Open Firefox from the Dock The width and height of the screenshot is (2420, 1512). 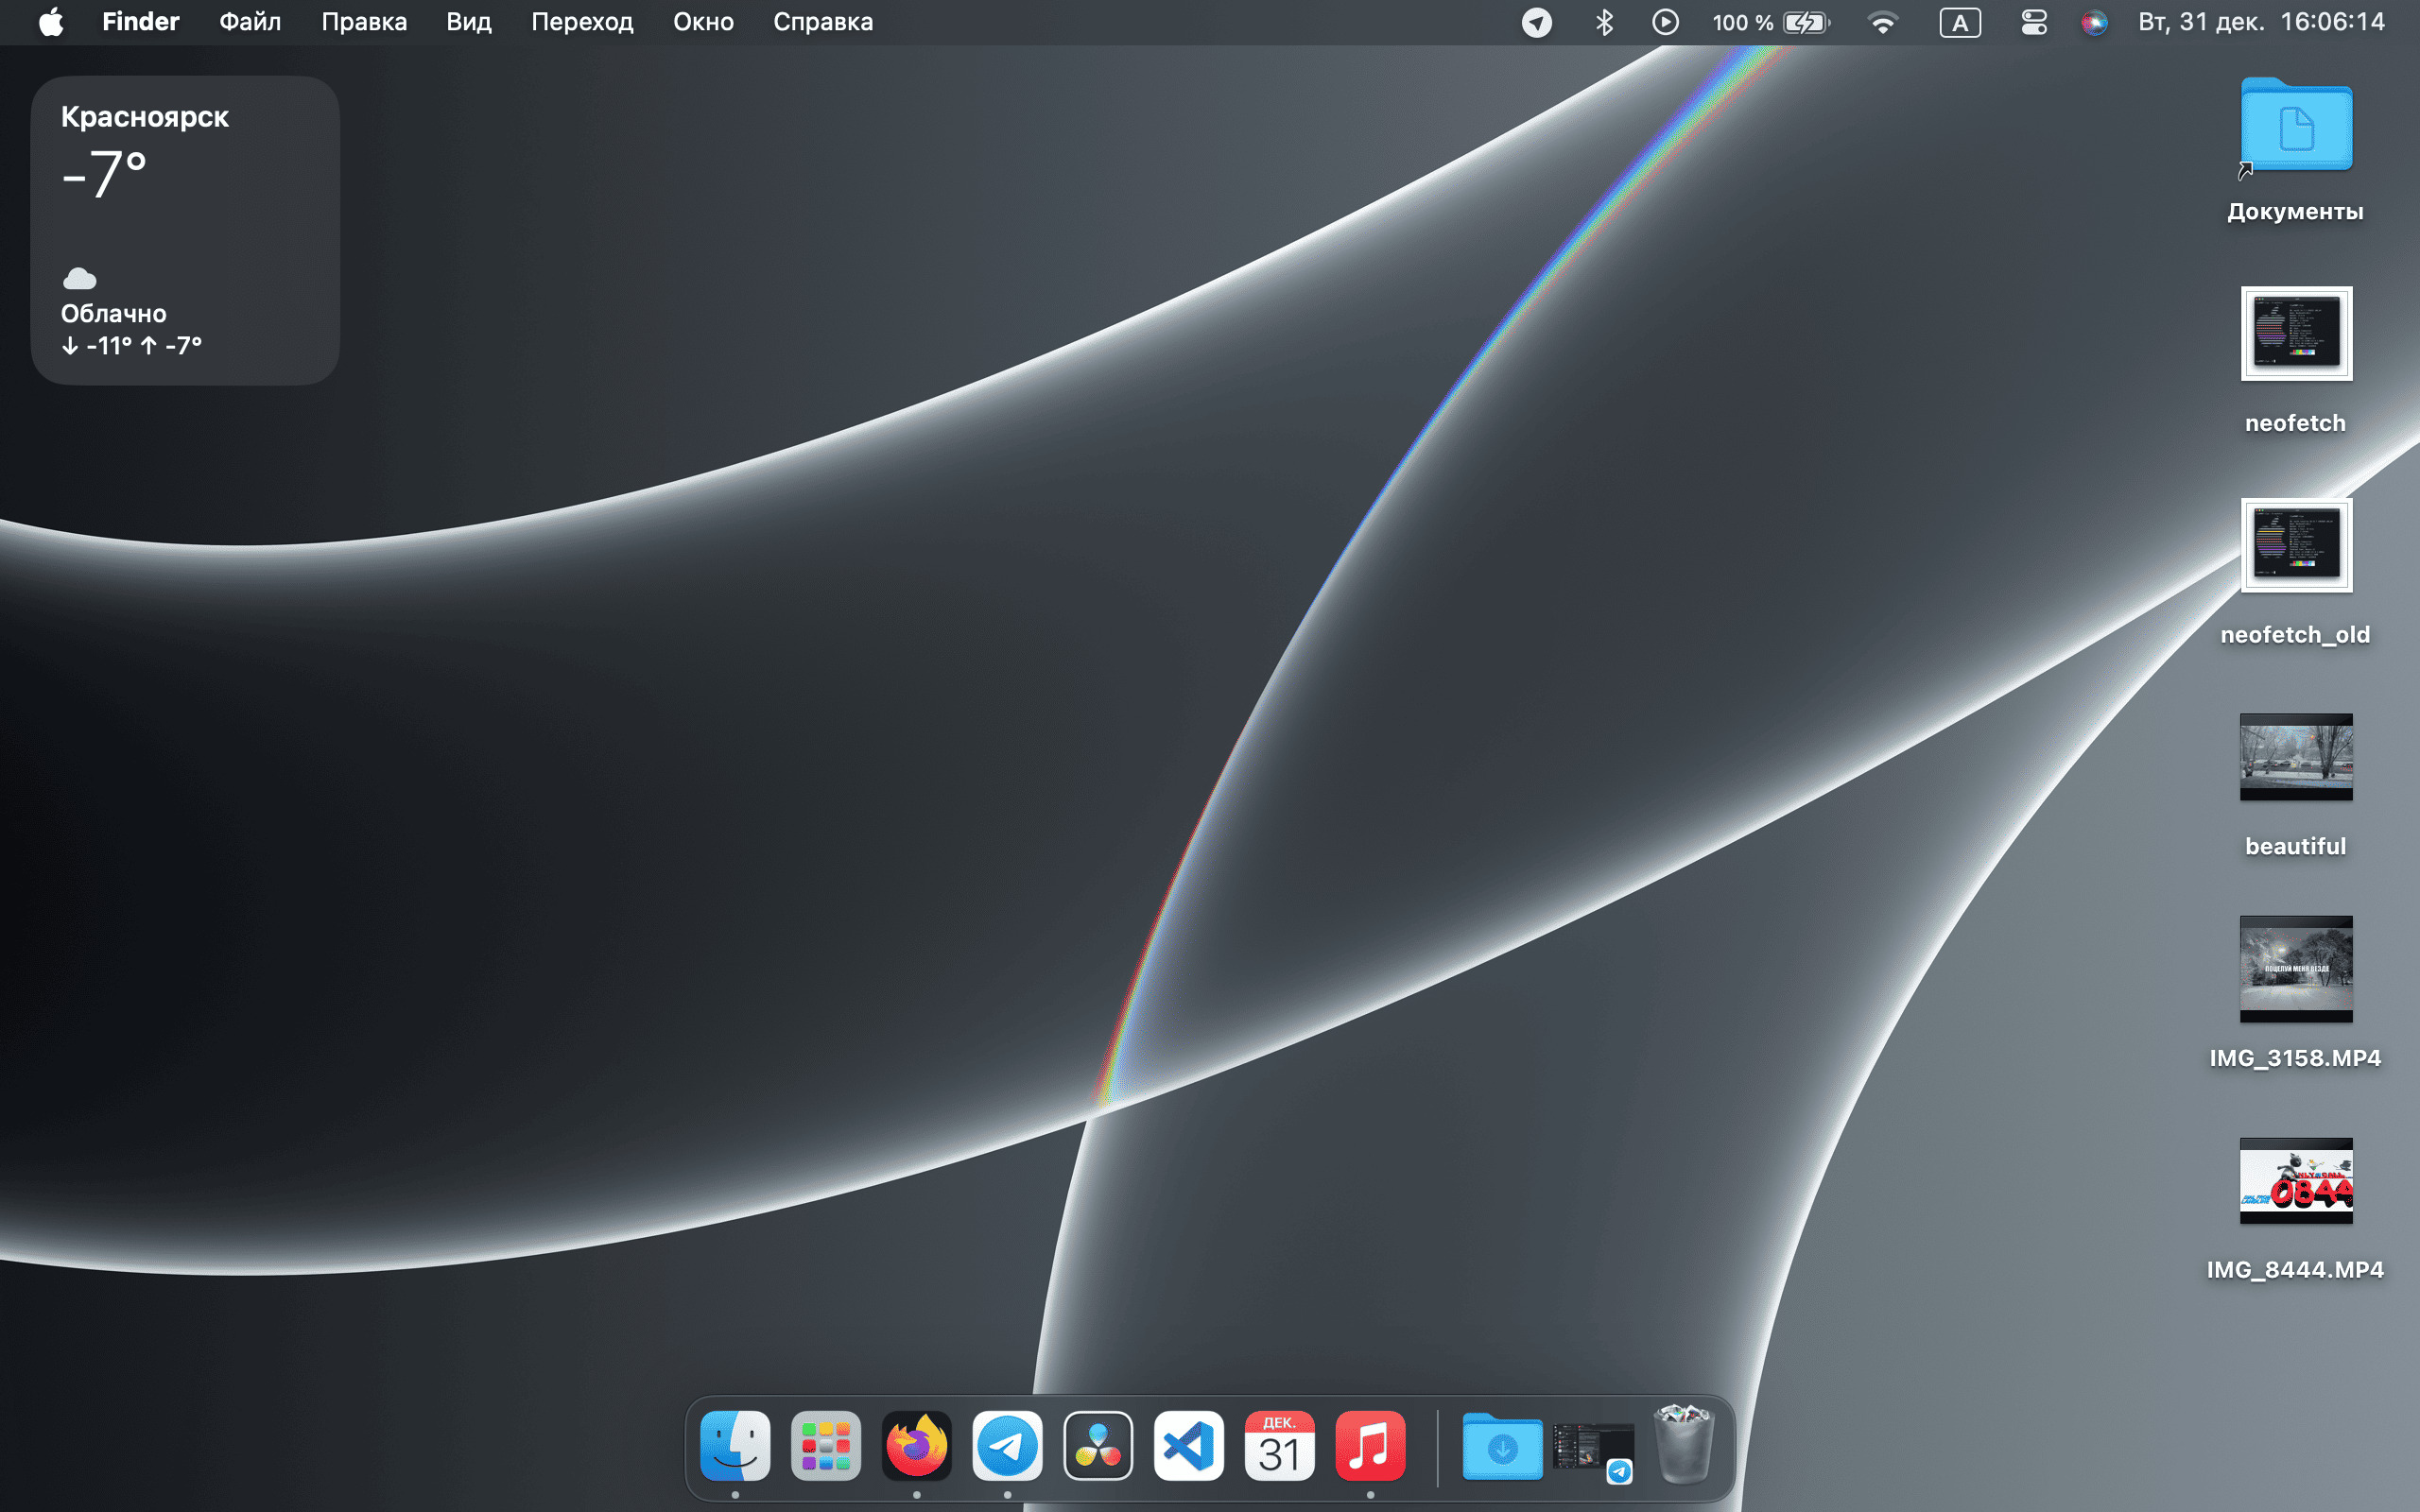coord(916,1446)
